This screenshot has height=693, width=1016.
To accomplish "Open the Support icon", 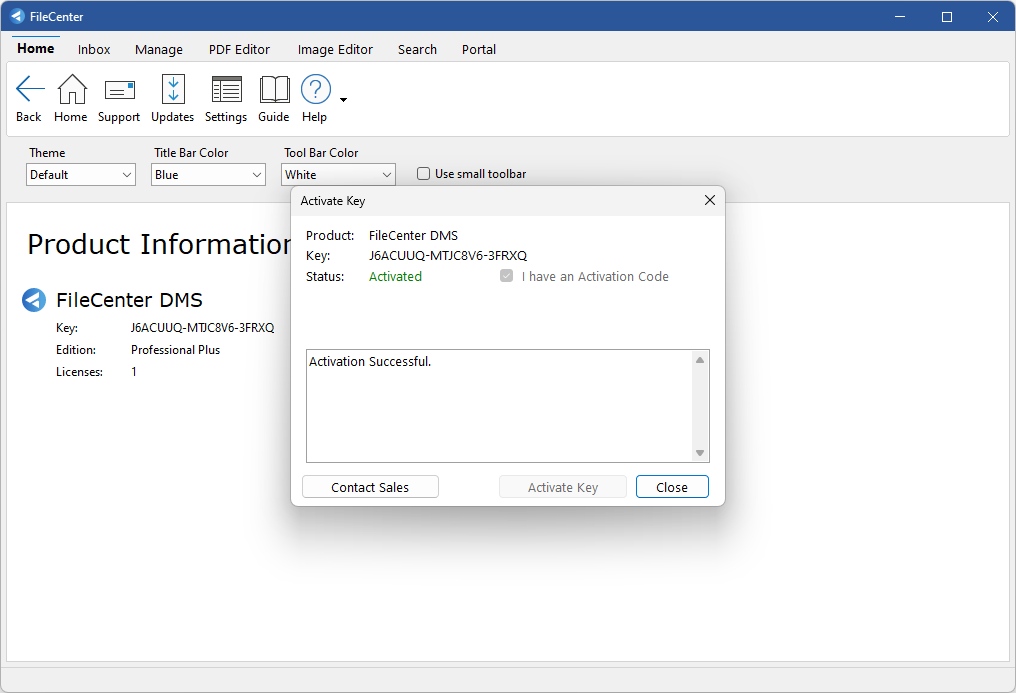I will click(x=120, y=90).
